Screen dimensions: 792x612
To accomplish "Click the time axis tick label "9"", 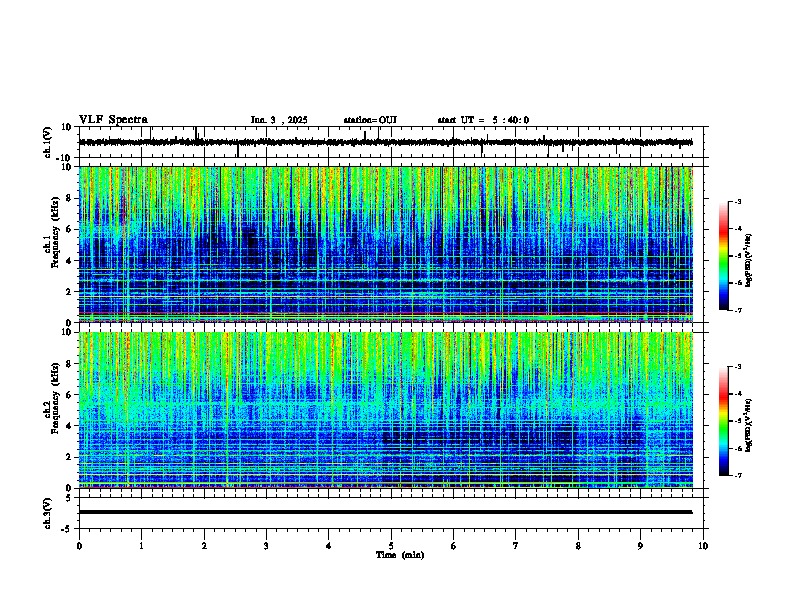I will pyautogui.click(x=640, y=546).
